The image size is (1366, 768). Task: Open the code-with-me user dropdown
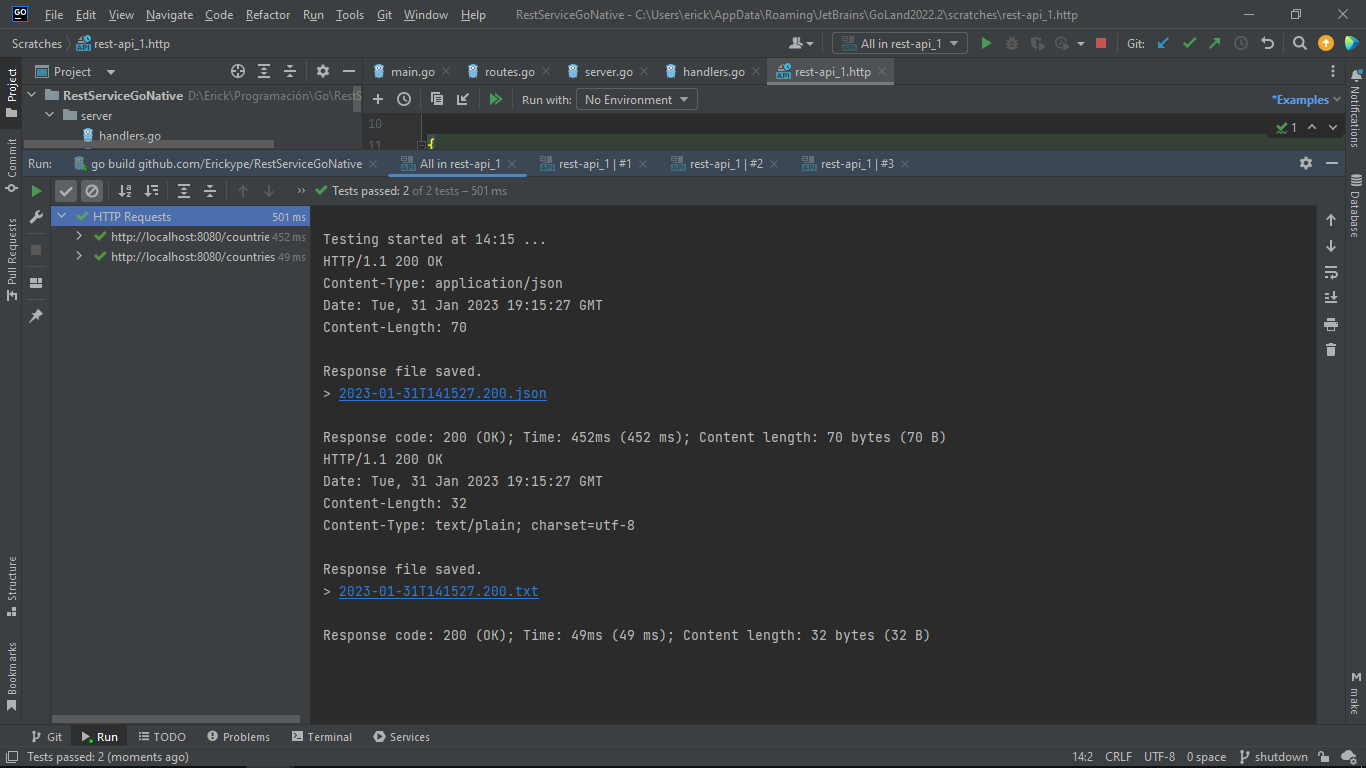pos(802,43)
